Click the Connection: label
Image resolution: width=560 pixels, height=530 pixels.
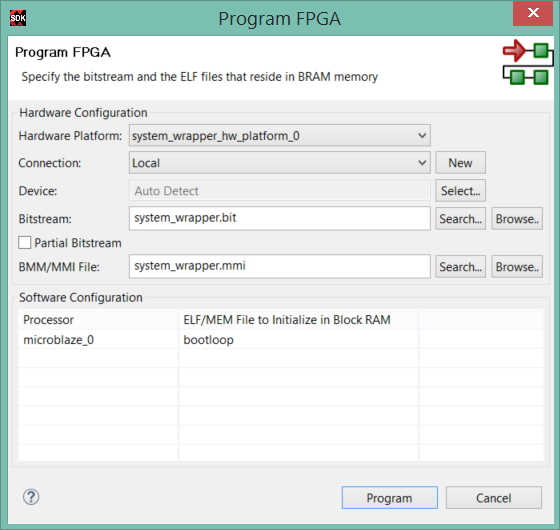point(50,163)
